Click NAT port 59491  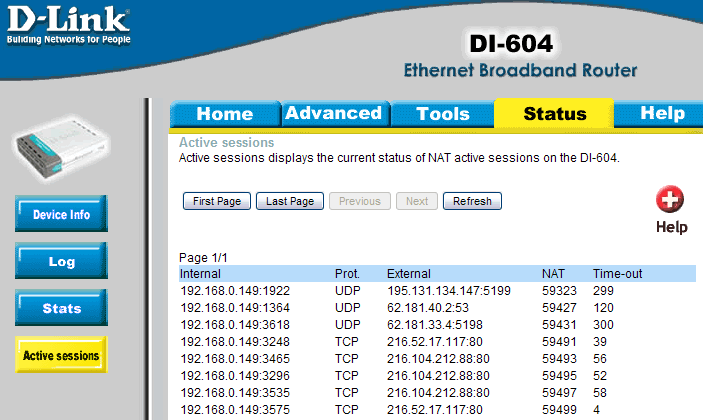[x=559, y=342]
